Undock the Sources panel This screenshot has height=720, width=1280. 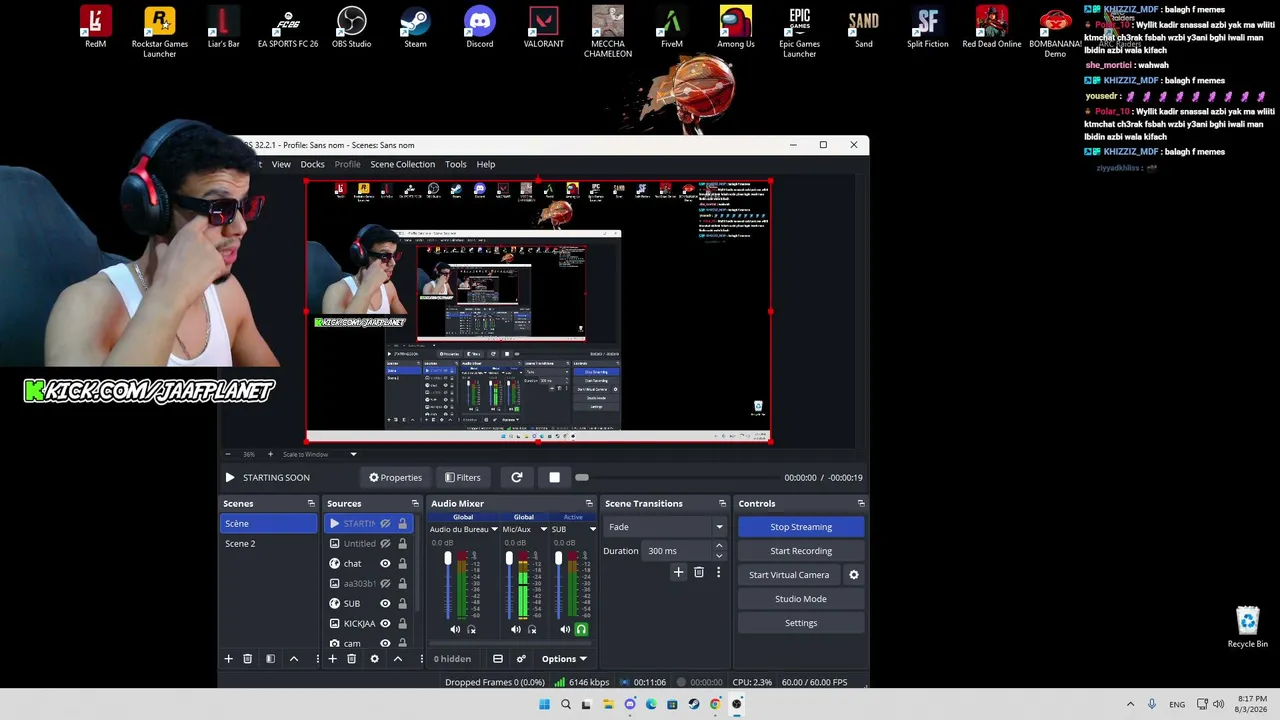pos(415,503)
